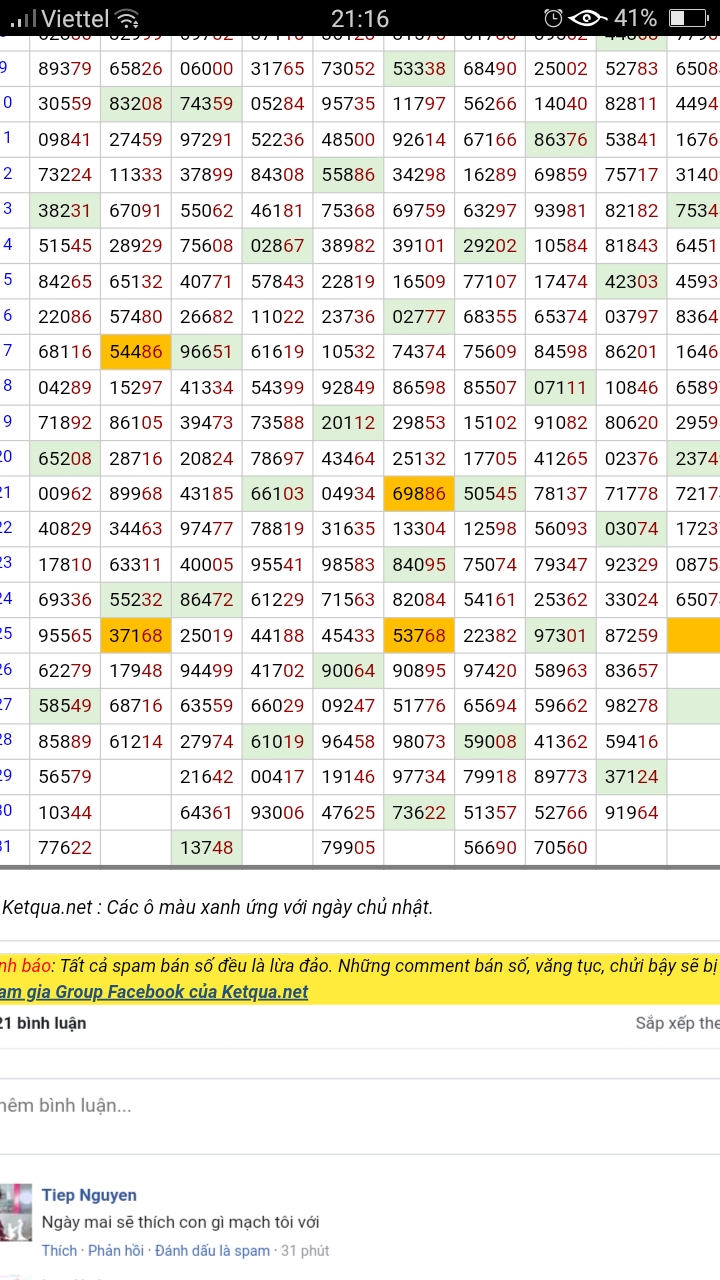Open the 'Sắp xếp theo' sort dropdown

click(677, 1023)
